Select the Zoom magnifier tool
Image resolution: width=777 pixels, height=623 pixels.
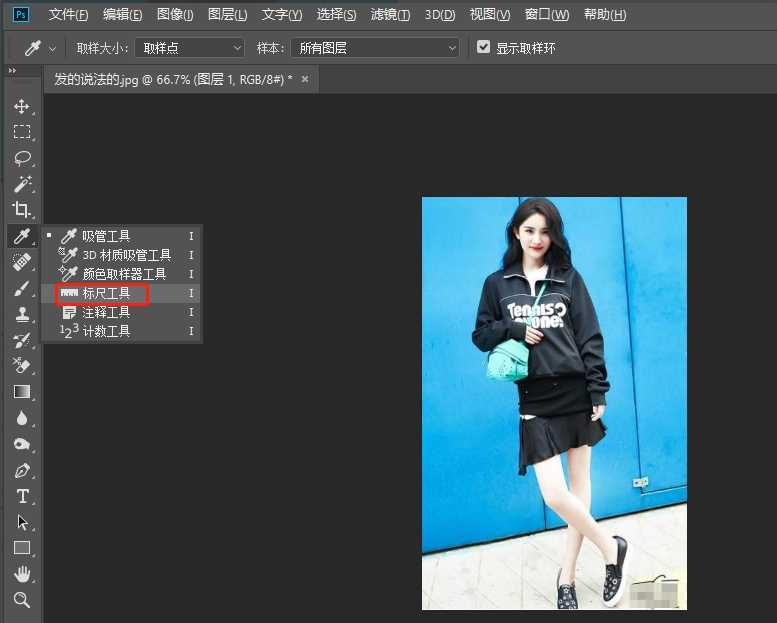pos(21,600)
